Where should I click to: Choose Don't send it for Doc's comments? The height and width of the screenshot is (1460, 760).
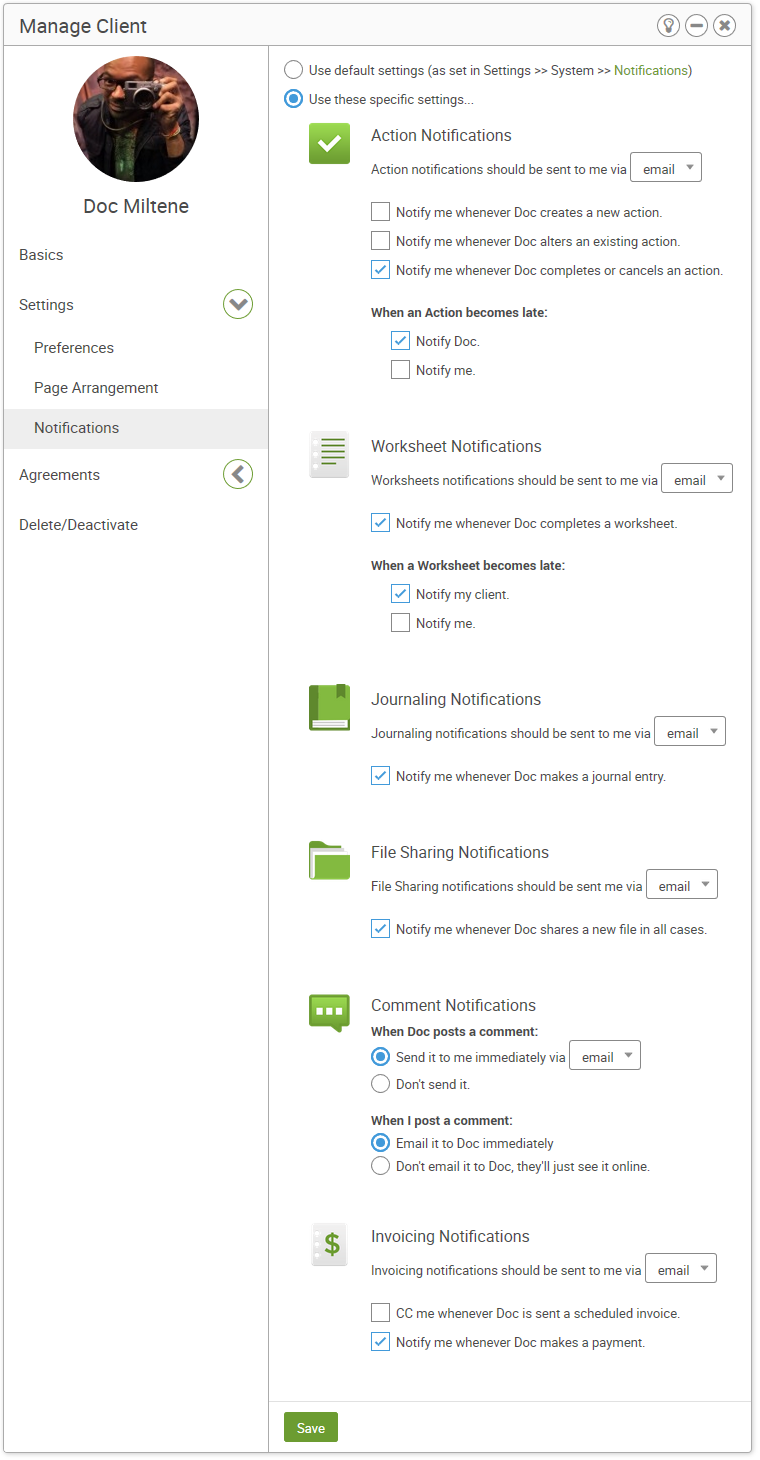click(x=380, y=1084)
